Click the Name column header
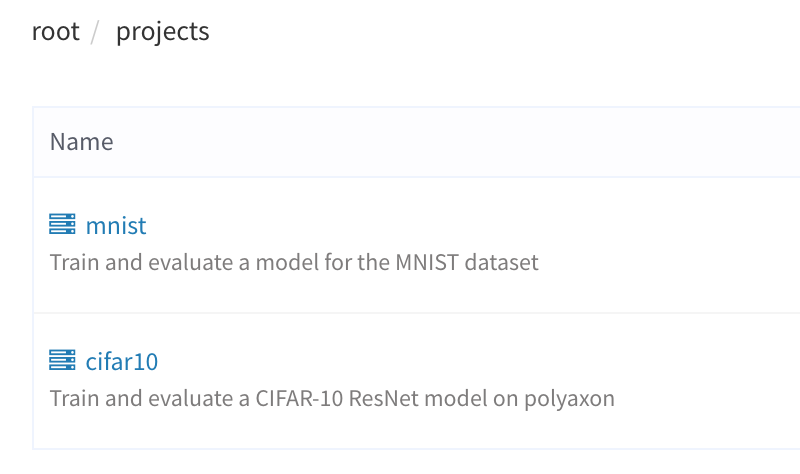Screen dimensions: 800x474 [81, 142]
